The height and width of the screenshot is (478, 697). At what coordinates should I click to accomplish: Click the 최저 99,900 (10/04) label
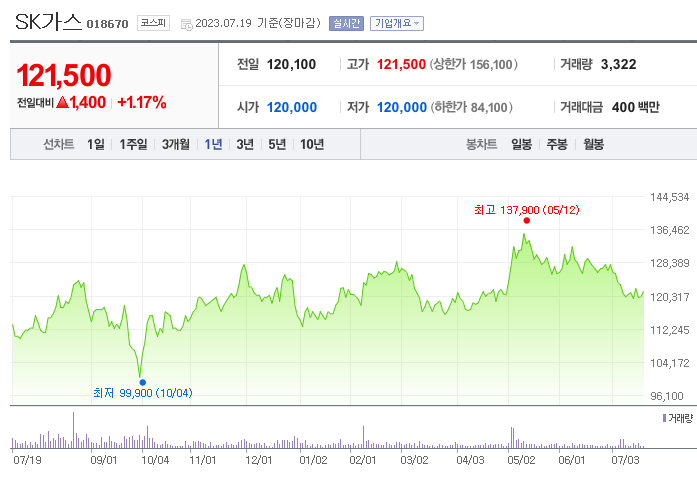(x=143, y=393)
